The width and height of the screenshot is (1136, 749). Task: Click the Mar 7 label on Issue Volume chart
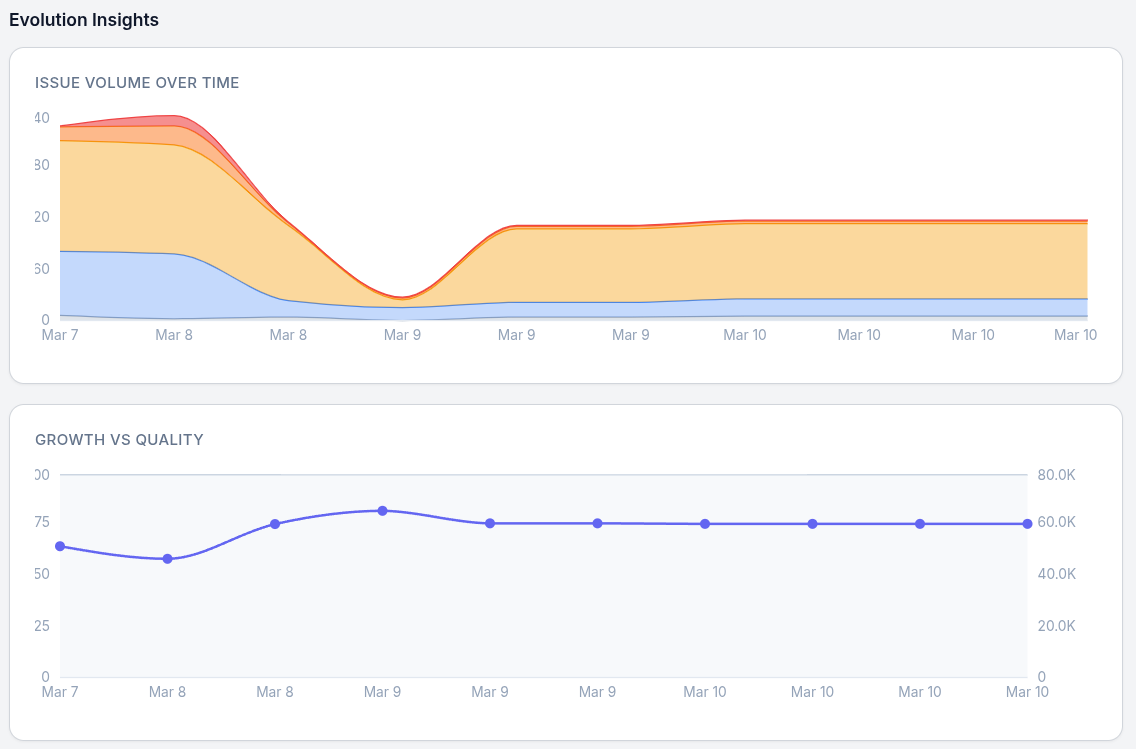pyautogui.click(x=60, y=335)
